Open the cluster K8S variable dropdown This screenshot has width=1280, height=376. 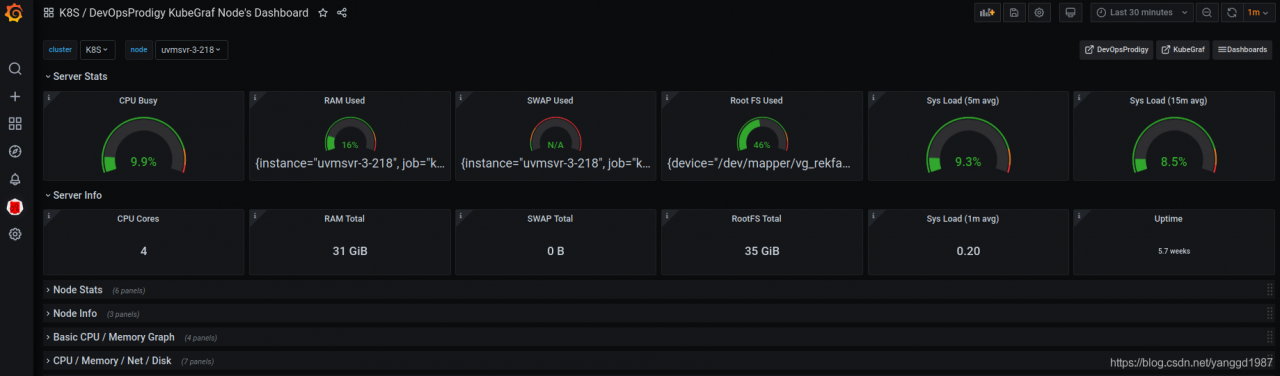click(98, 49)
